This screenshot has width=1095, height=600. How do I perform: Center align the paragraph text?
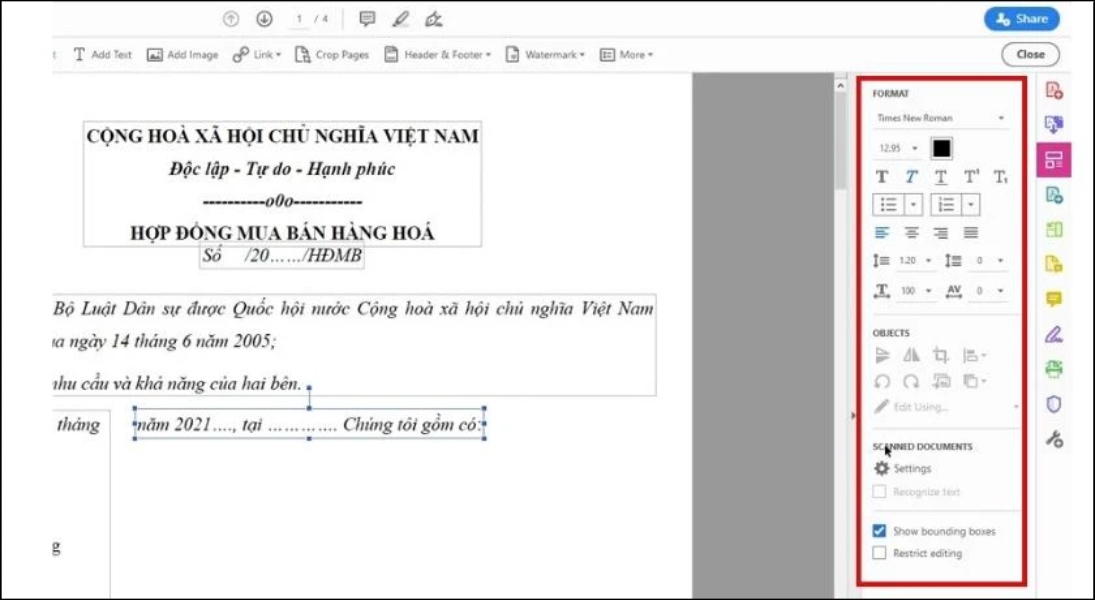click(x=911, y=230)
